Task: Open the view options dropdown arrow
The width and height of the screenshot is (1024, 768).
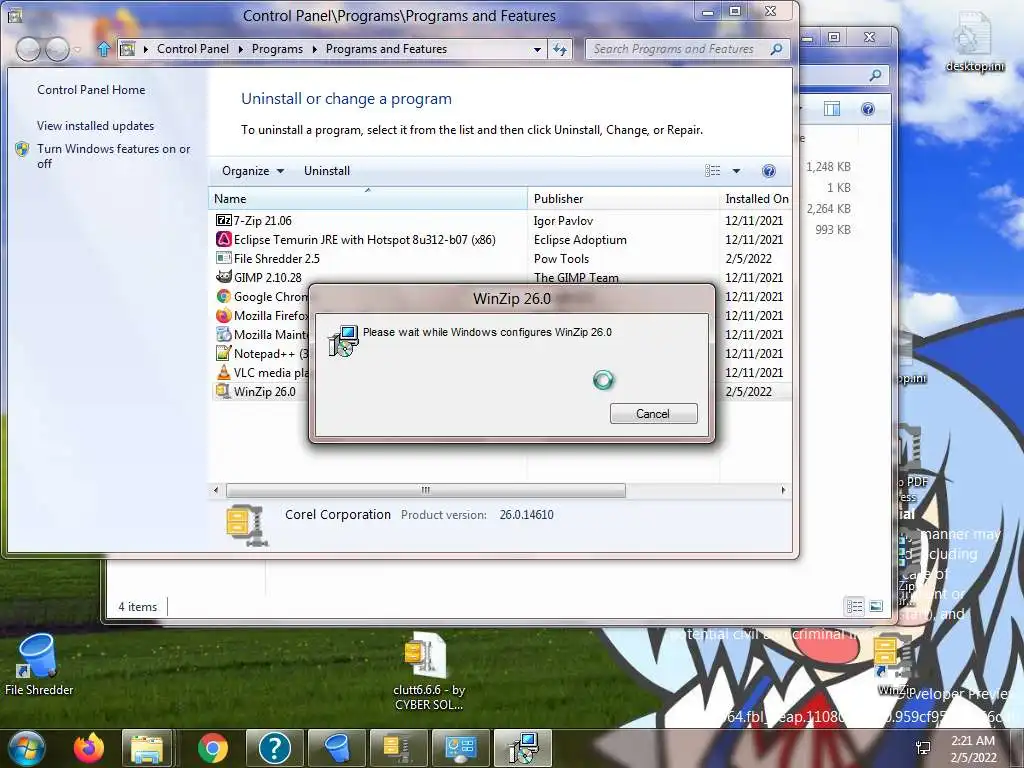Action: coord(736,171)
